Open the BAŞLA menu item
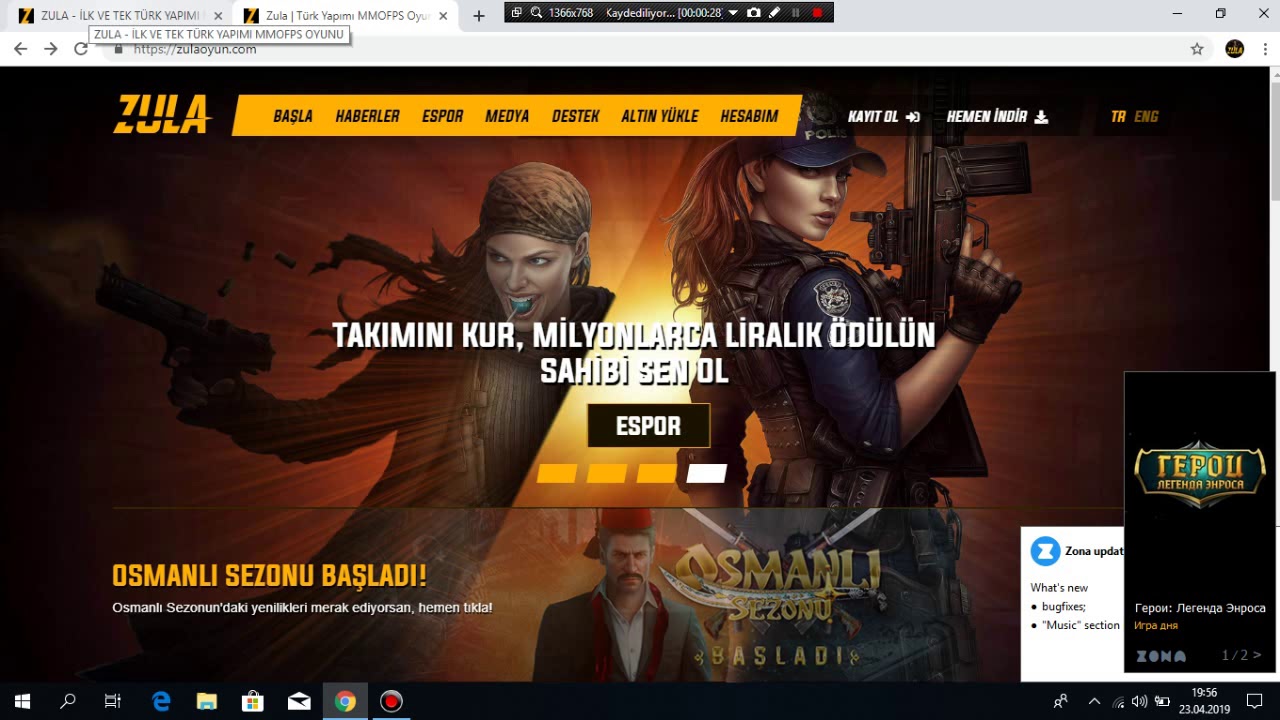Image resolution: width=1280 pixels, height=720 pixels. point(293,116)
